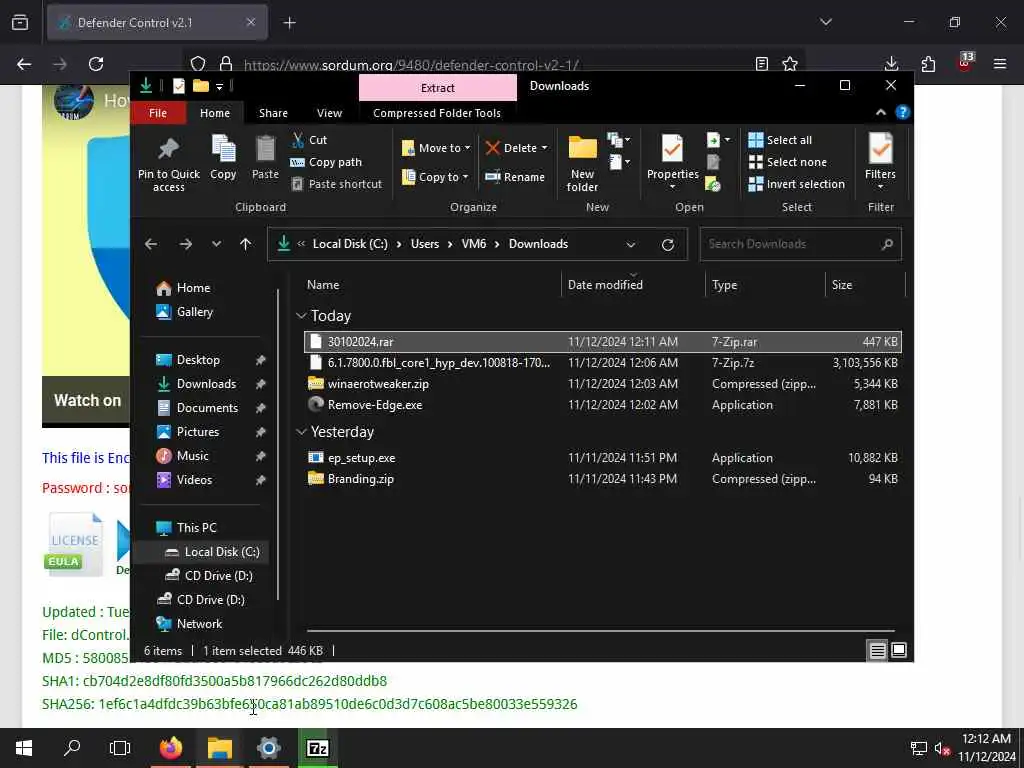Open 7-Zip from the taskbar
The image size is (1024, 768).
317,748
